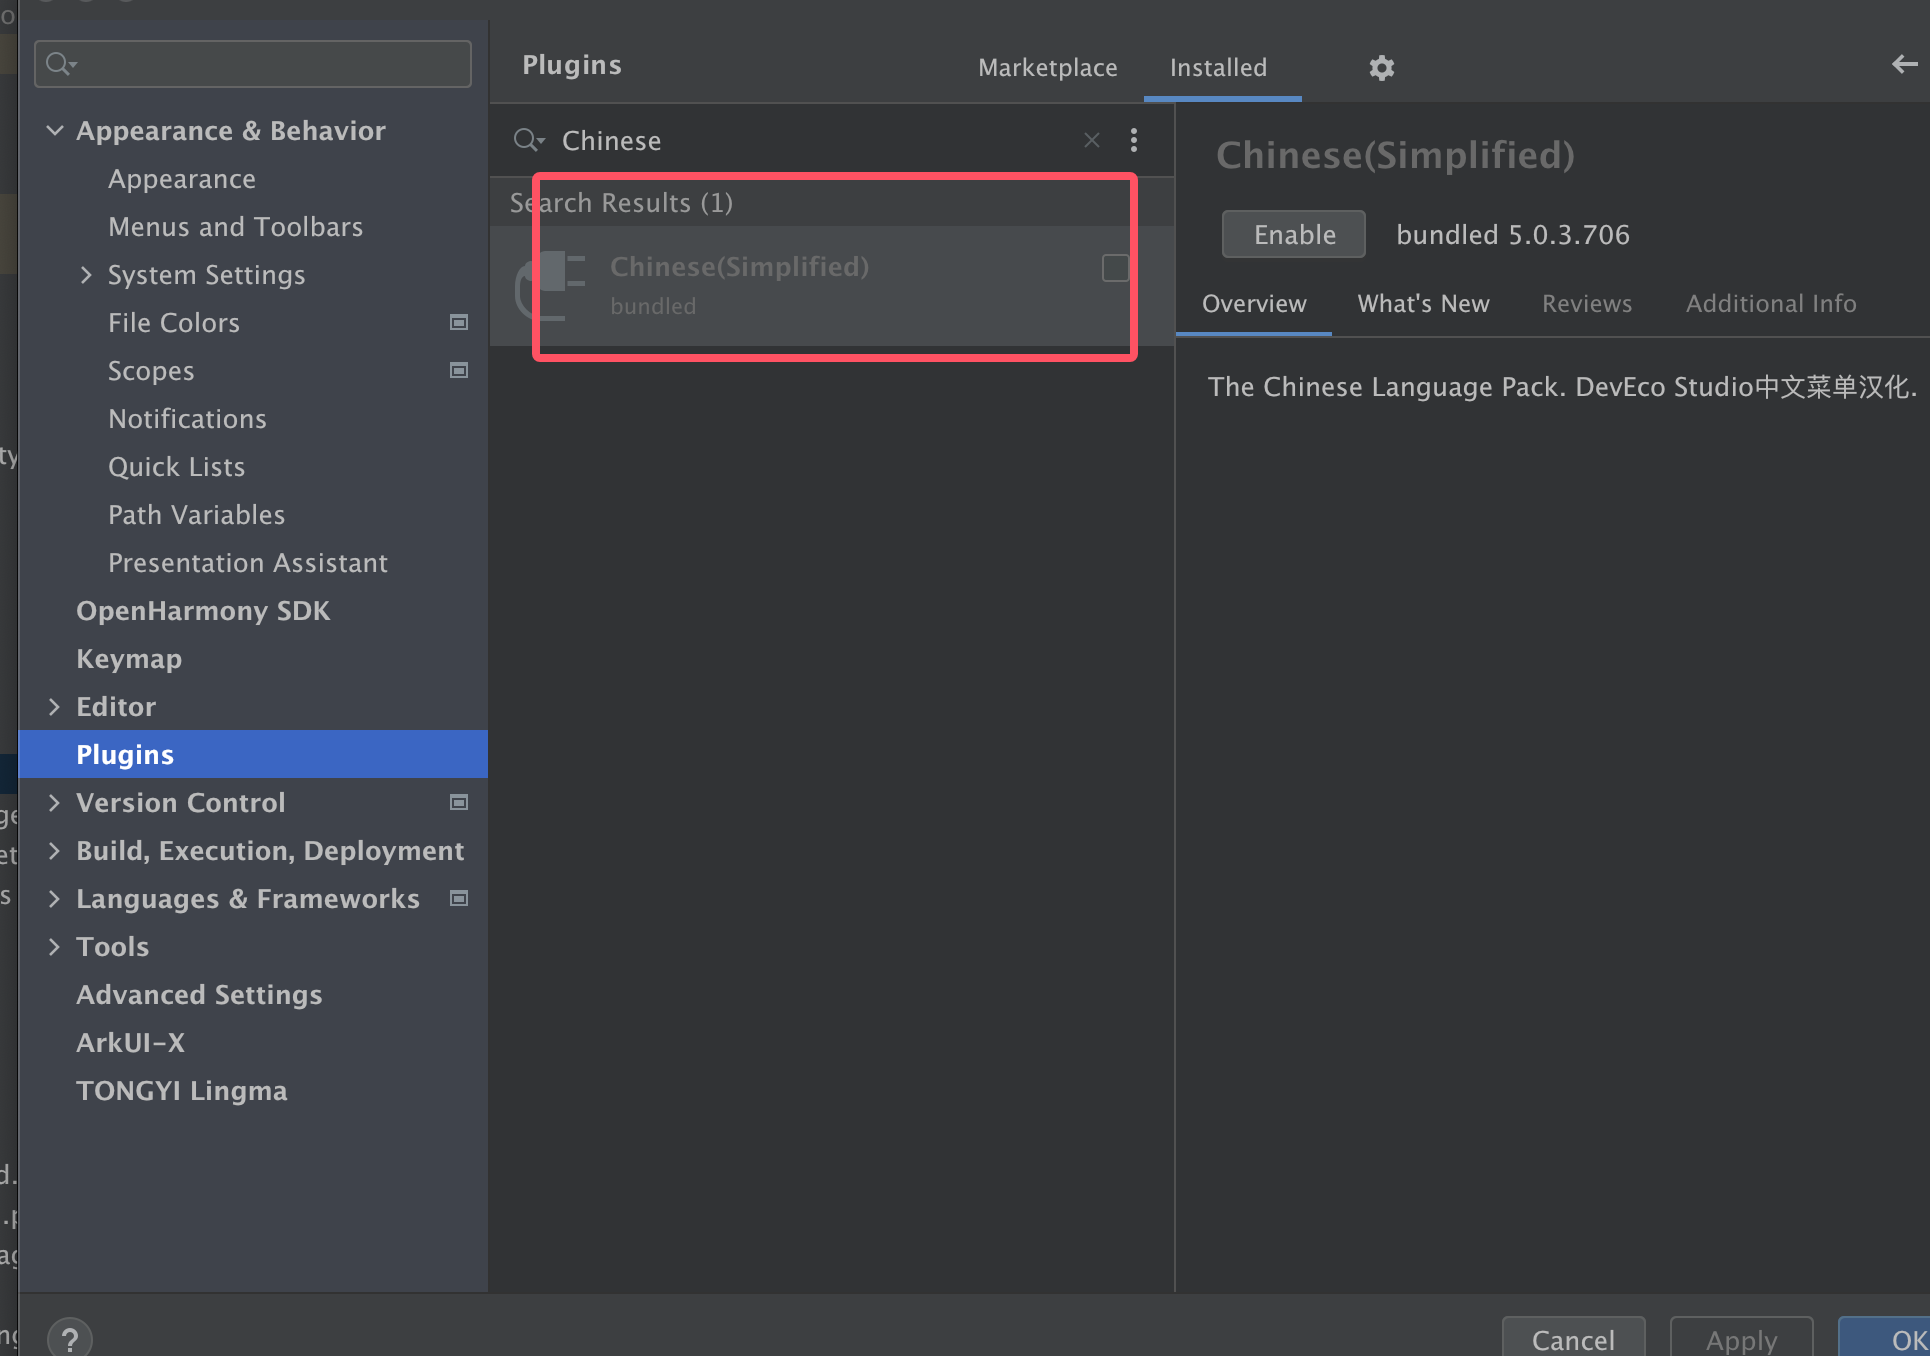The height and width of the screenshot is (1356, 1930).
Task: Click the Chinese(Simplified) plugin icon
Action: 549,286
